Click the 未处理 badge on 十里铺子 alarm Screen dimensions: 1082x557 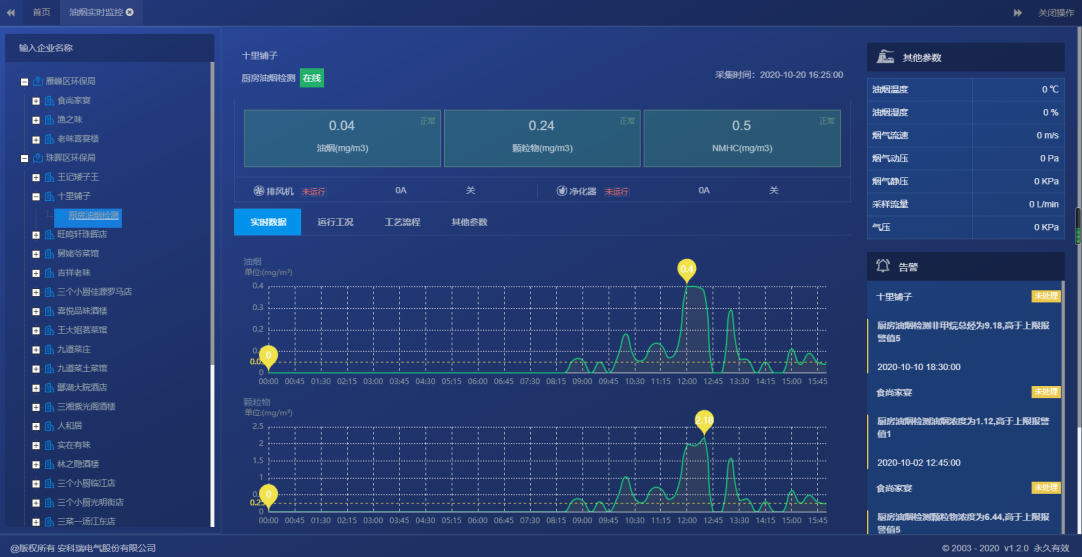pos(1044,296)
